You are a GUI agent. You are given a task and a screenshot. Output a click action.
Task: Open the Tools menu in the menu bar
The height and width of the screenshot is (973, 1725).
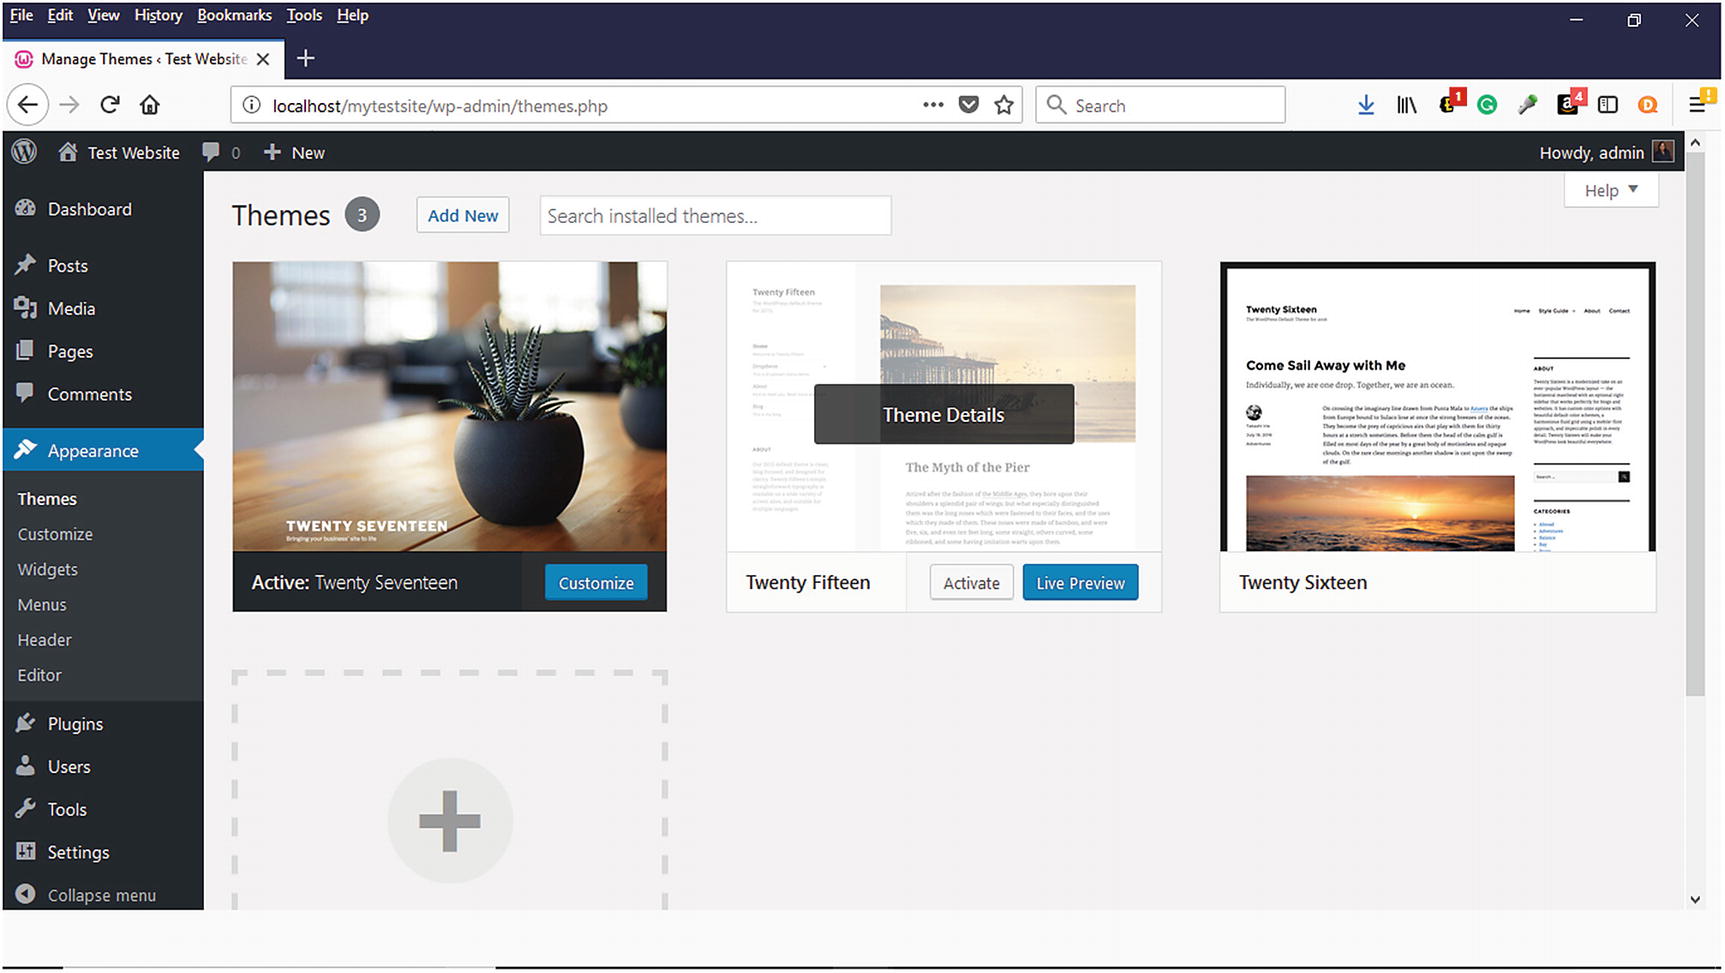pyautogui.click(x=304, y=15)
